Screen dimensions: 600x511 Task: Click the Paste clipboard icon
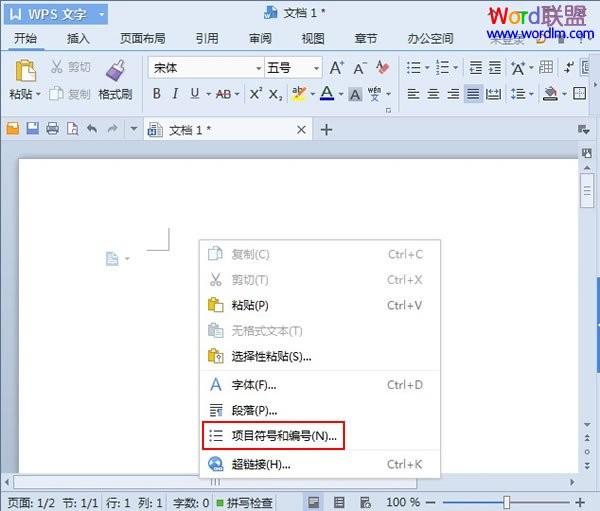[x=27, y=71]
